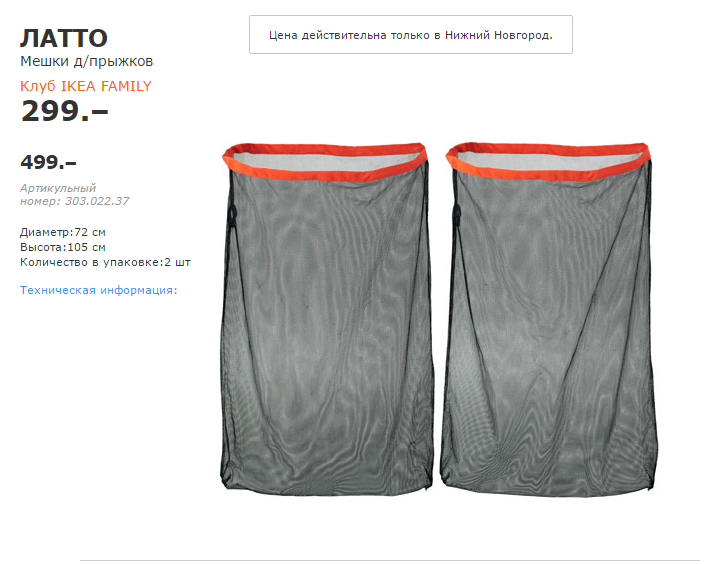The image size is (715, 564).
Task: Select the article number 303.022.37
Action: click(97, 201)
